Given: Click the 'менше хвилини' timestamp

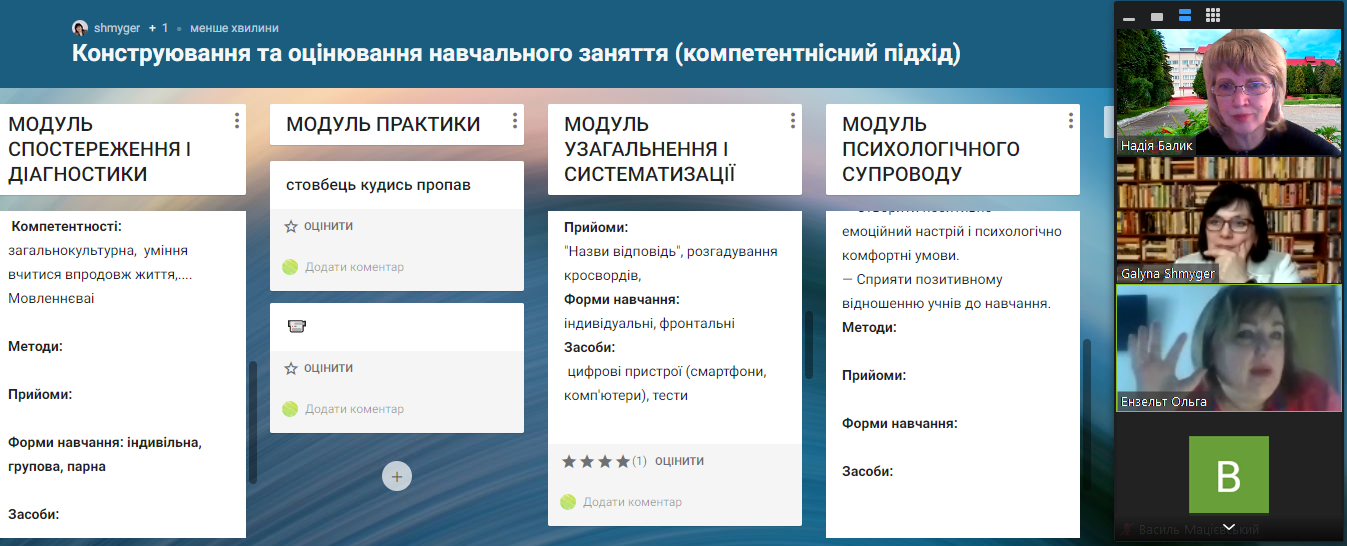Looking at the screenshot, I should pyautogui.click(x=233, y=28).
